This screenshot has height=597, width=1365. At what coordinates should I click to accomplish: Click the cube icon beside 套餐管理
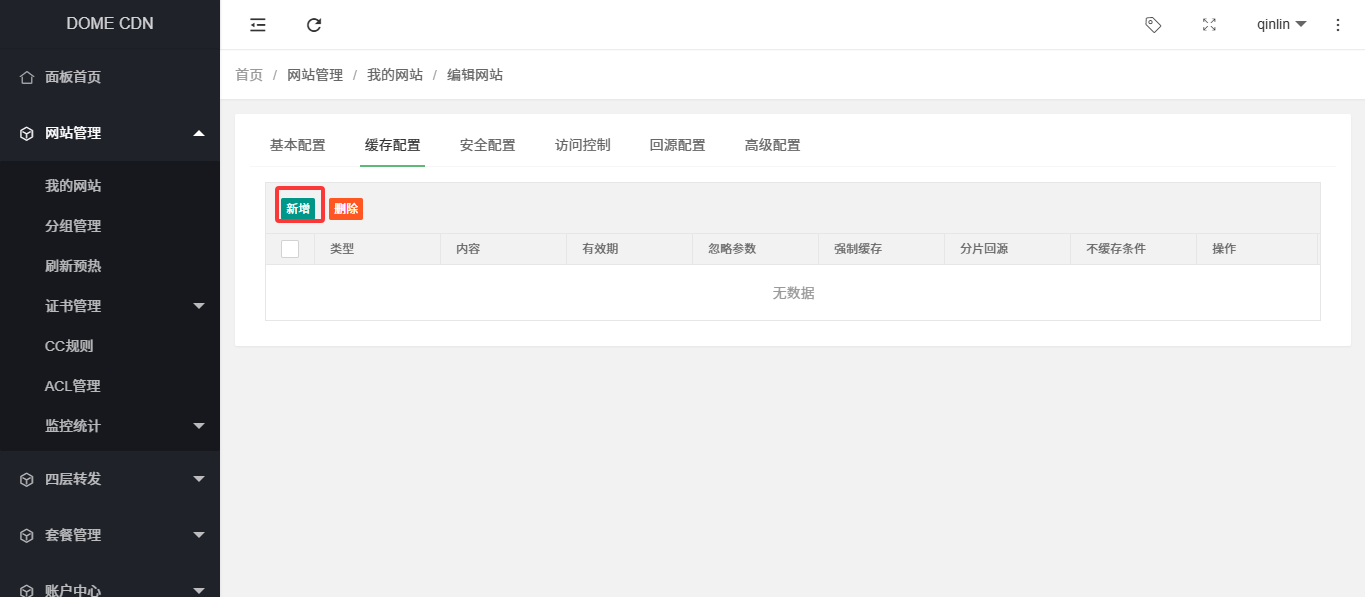point(27,535)
